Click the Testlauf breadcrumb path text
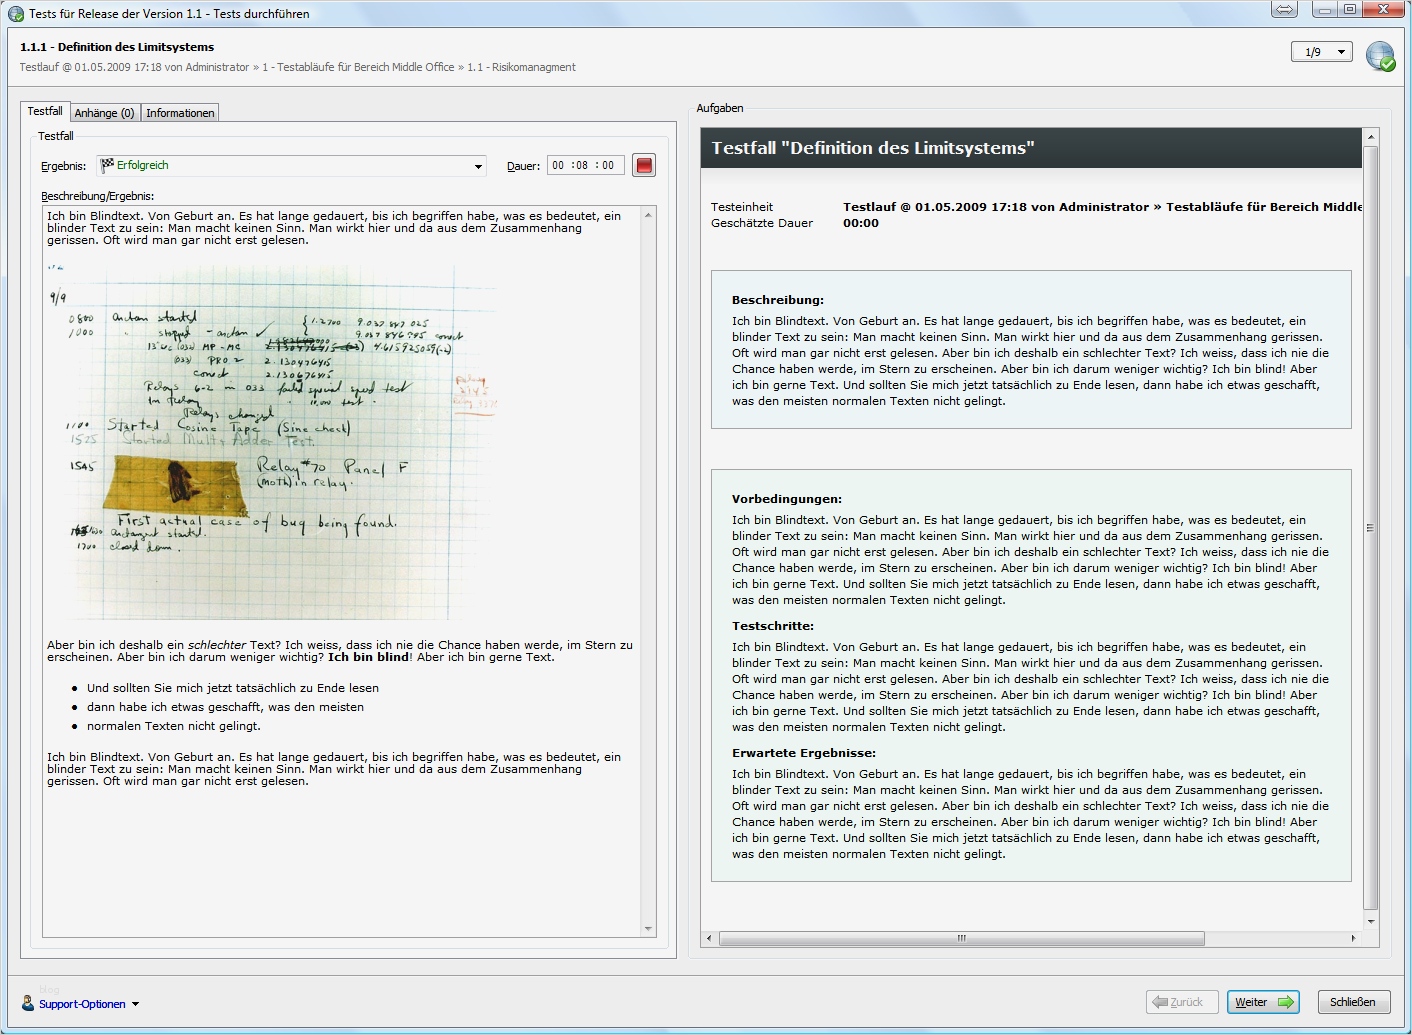 [298, 67]
